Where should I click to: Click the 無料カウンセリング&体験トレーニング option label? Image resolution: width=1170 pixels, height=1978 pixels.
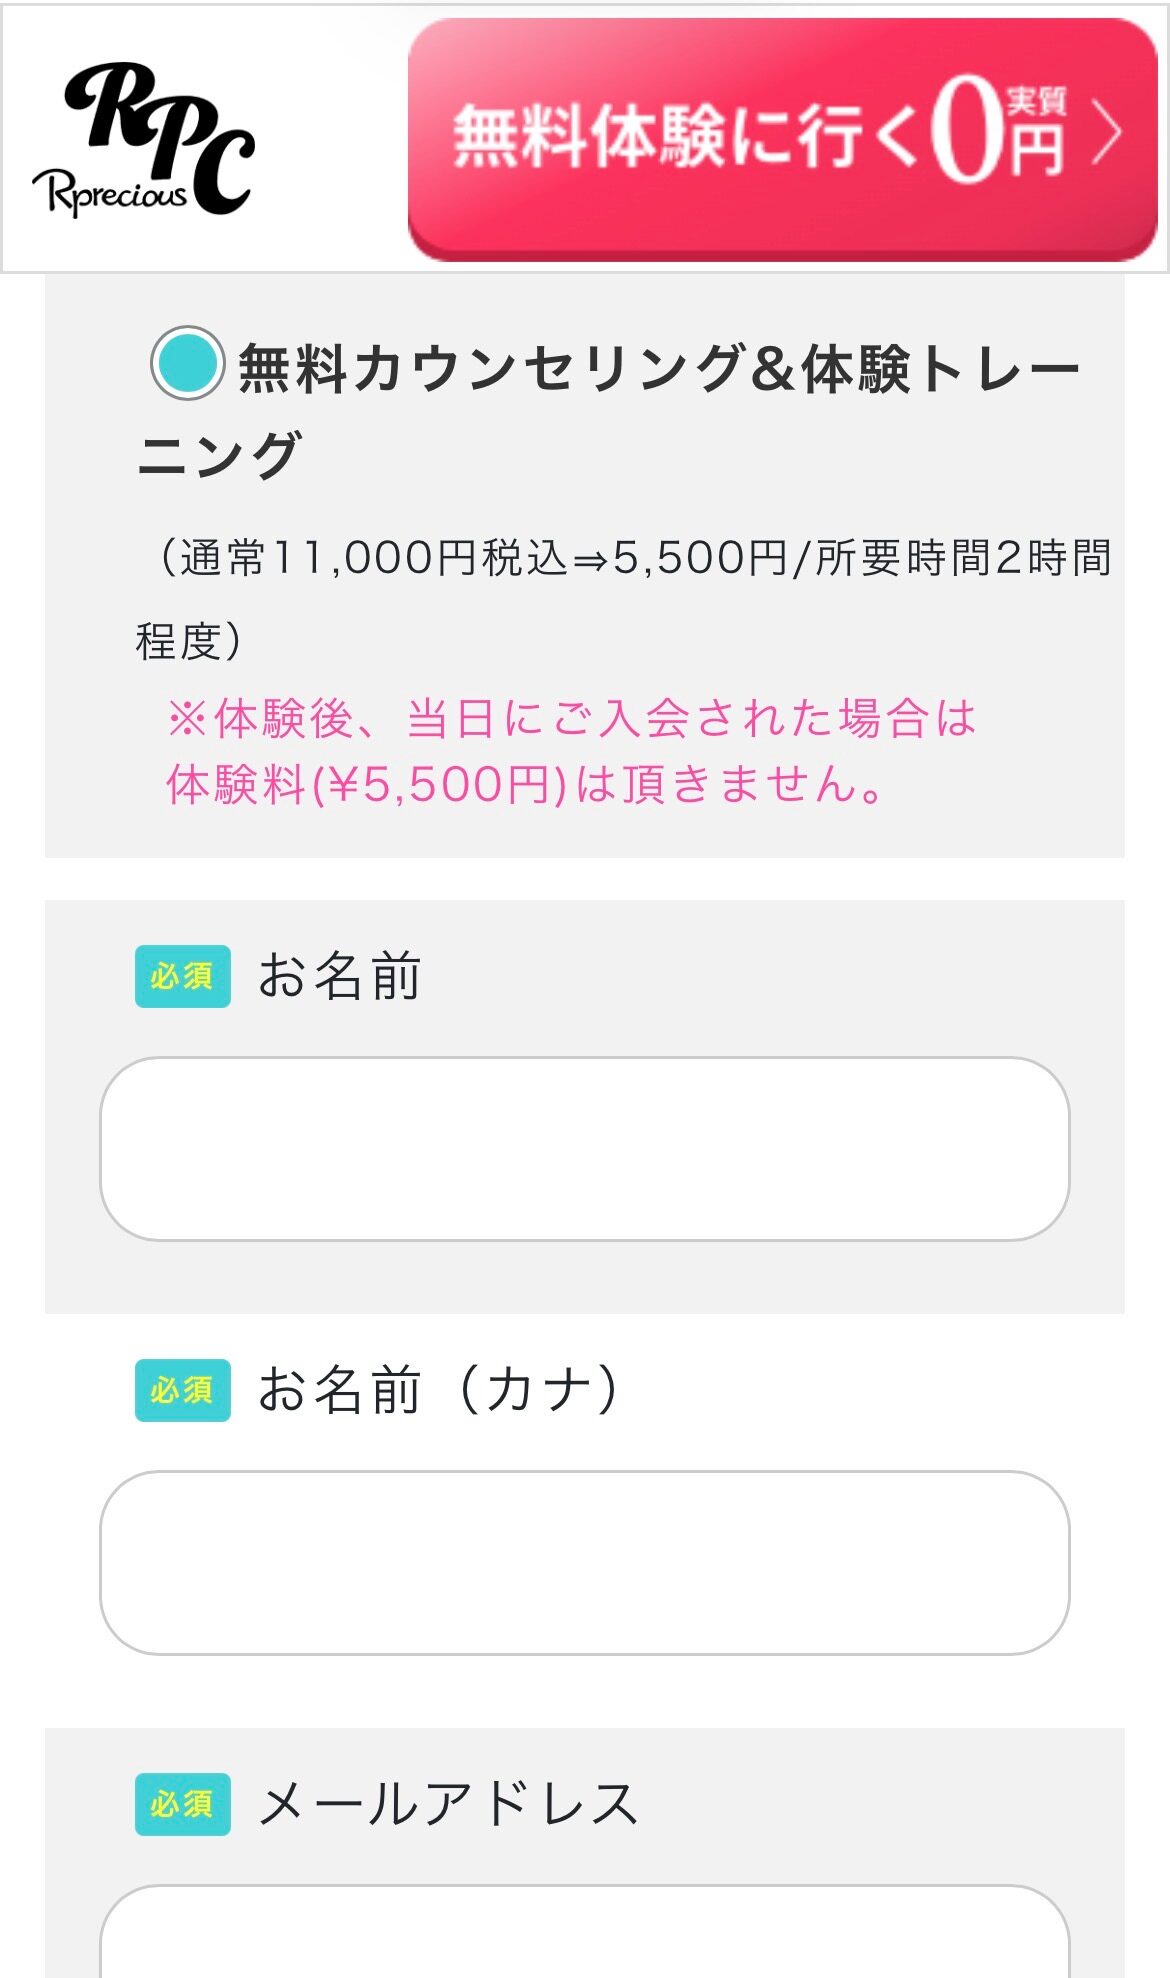click(x=656, y=370)
